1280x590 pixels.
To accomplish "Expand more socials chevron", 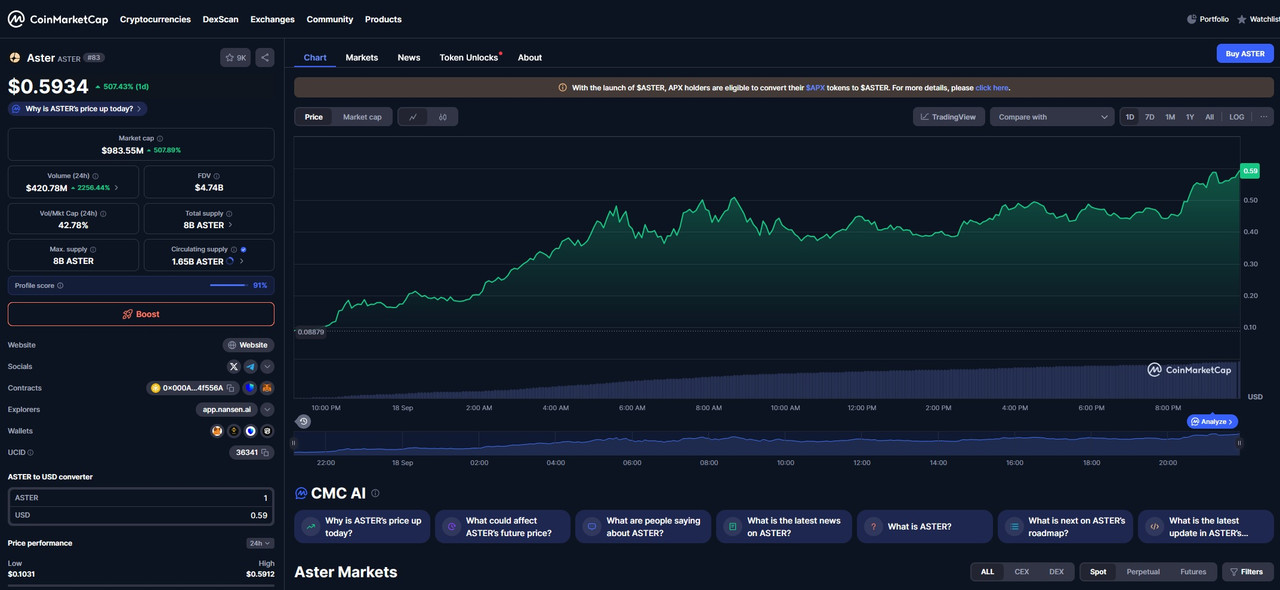I will 267,367.
